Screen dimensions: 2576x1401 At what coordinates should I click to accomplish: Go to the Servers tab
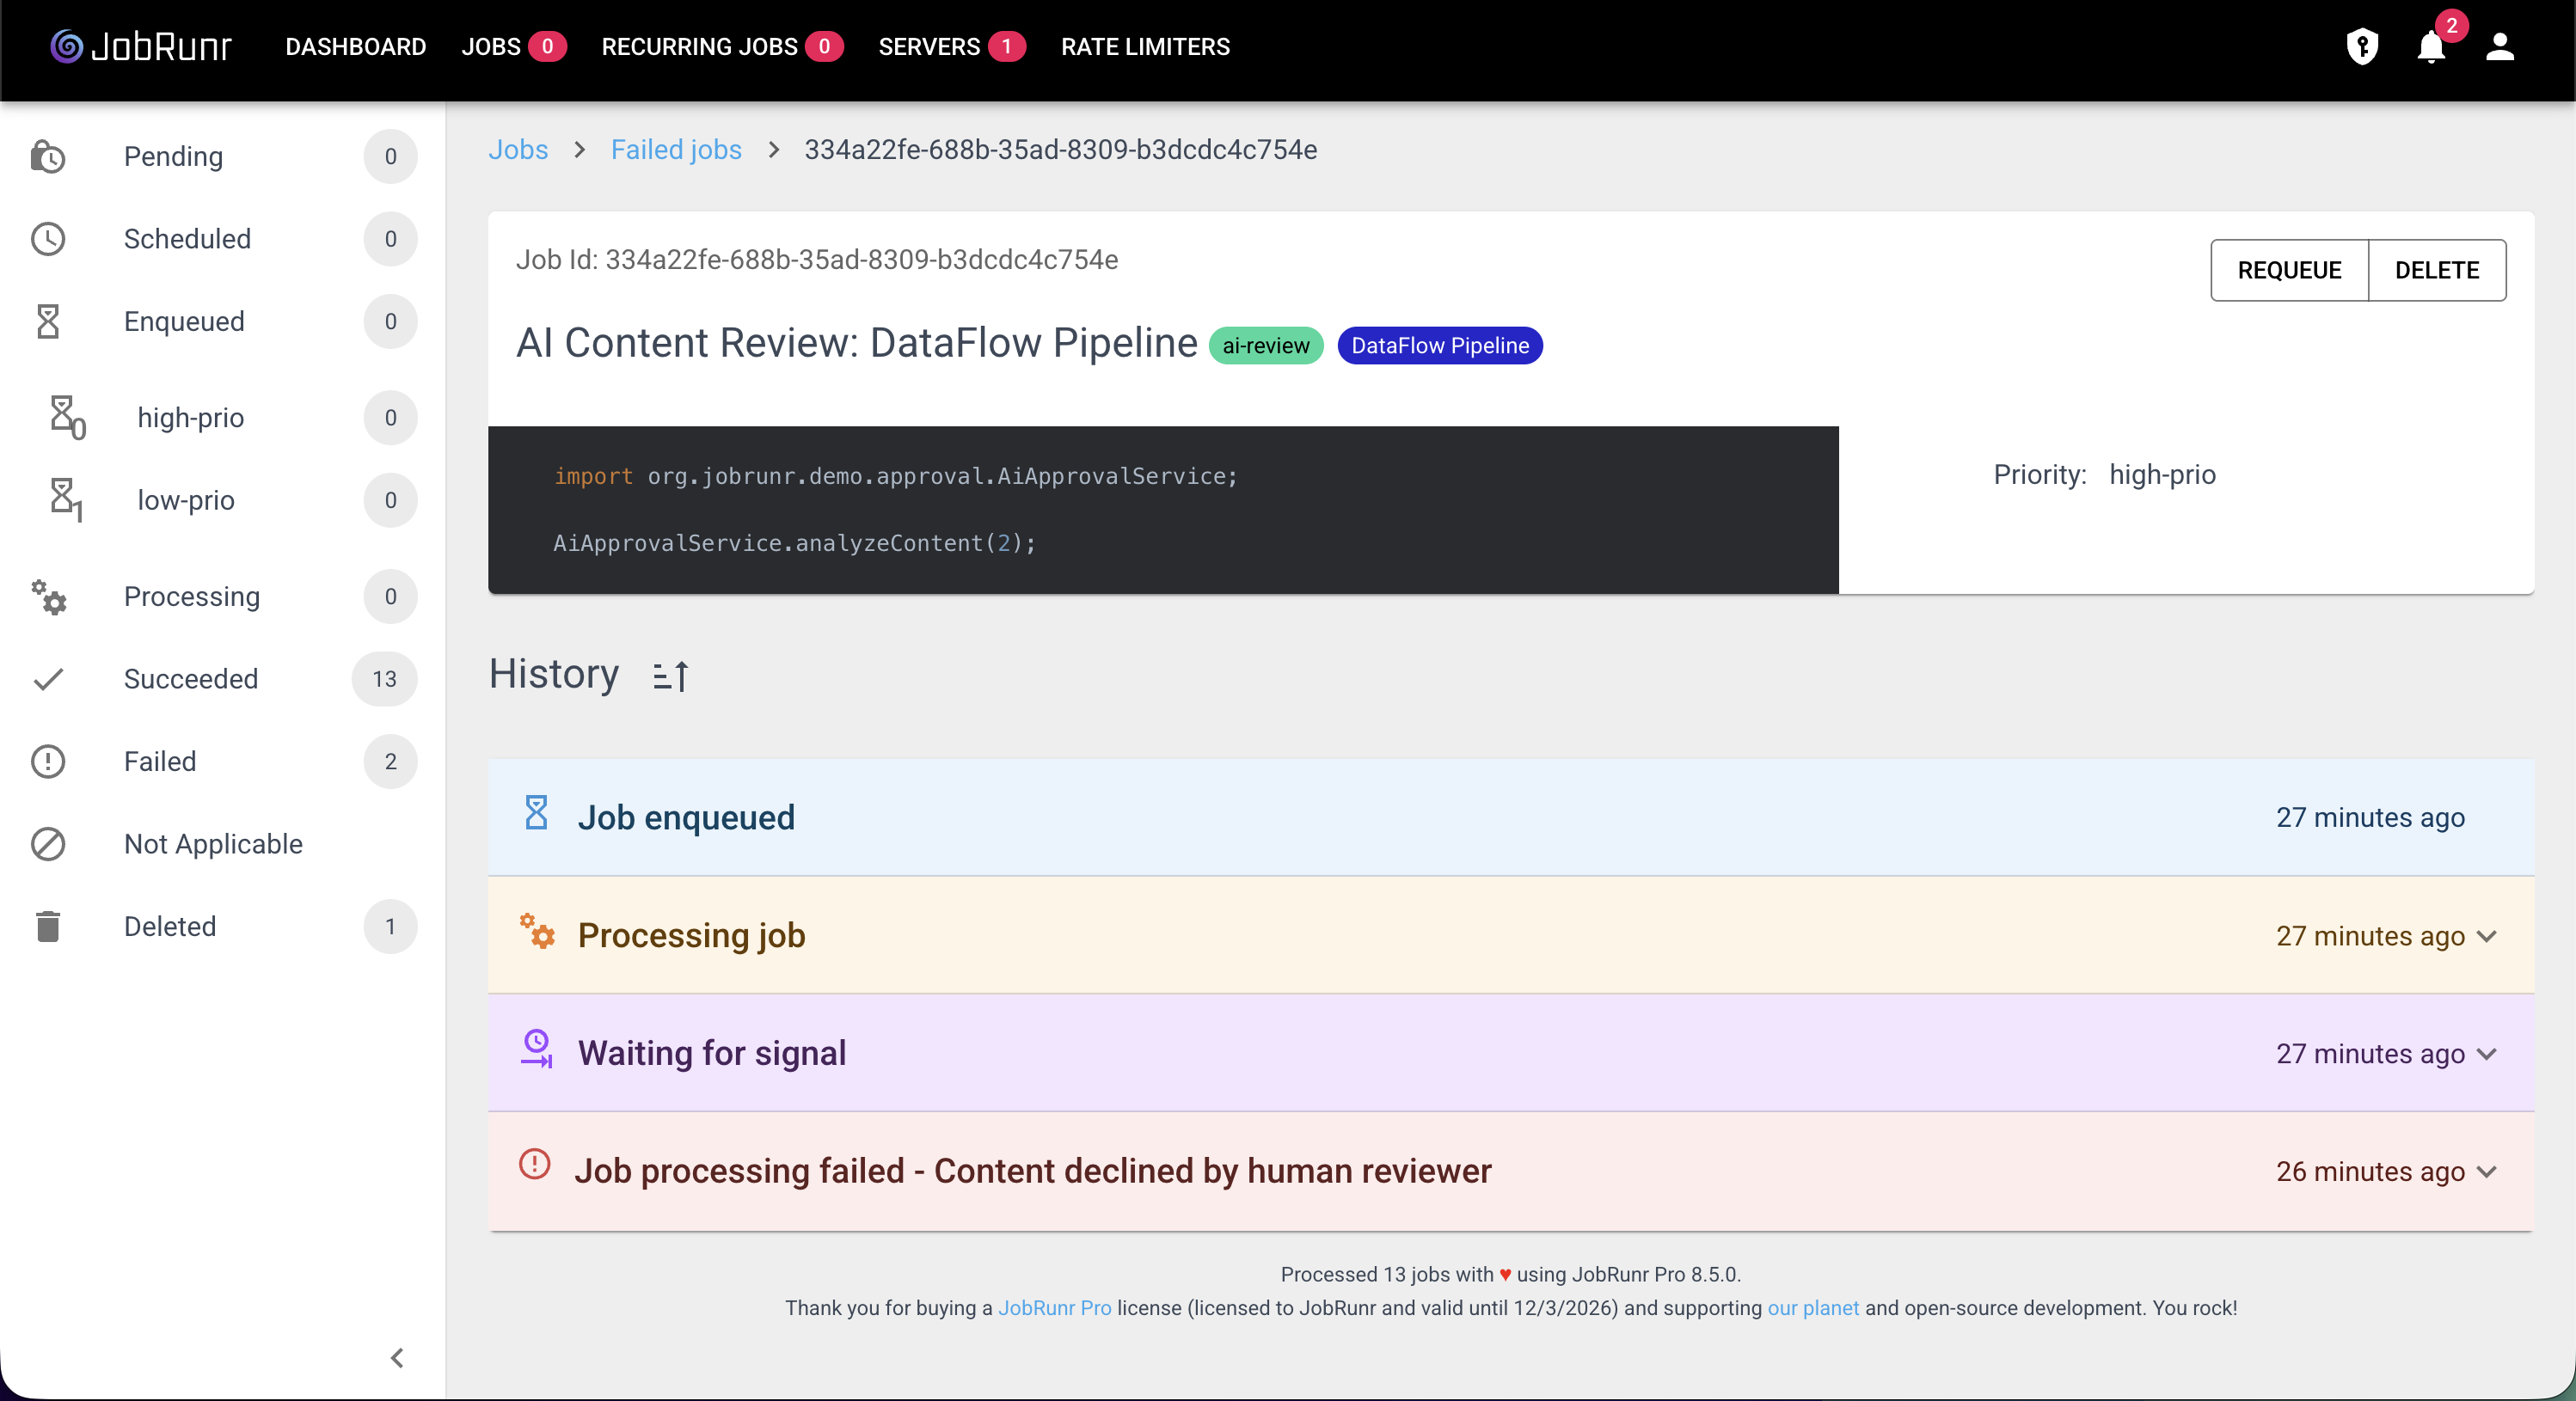[x=929, y=47]
